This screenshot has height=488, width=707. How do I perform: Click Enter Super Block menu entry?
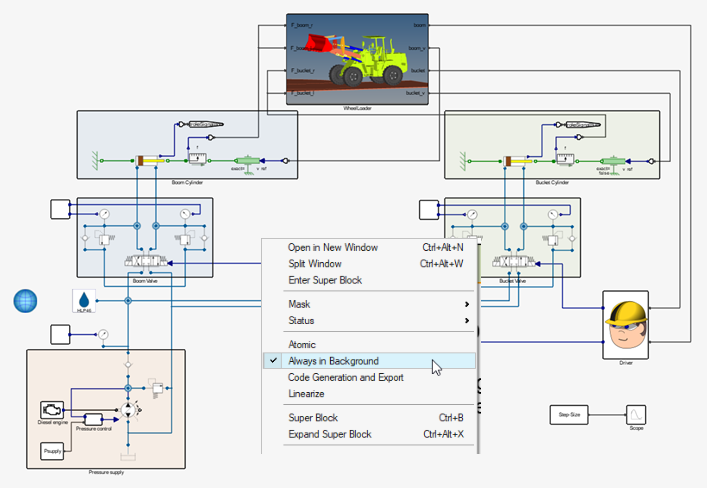[x=325, y=280]
